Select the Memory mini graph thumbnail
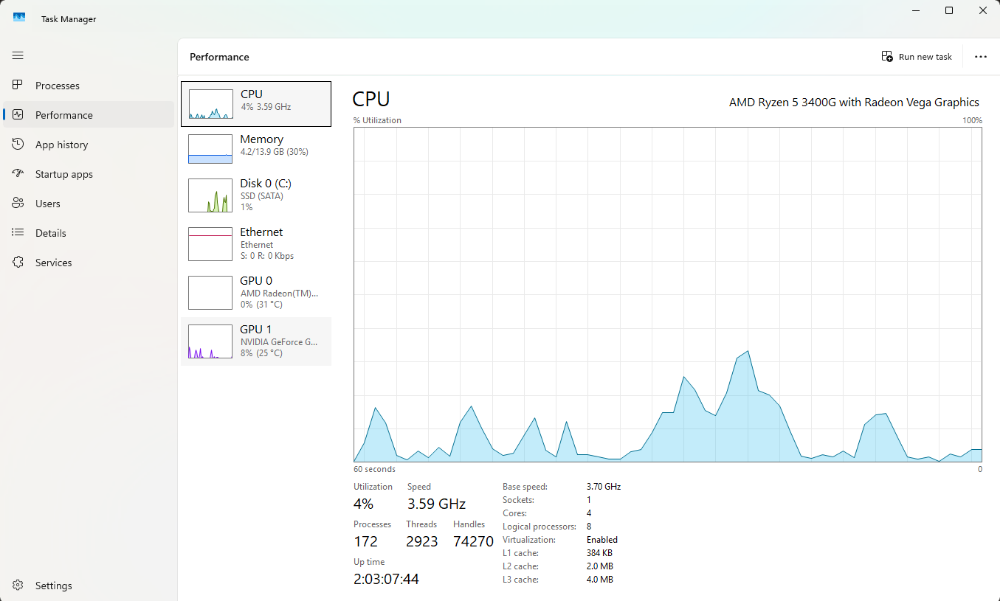Viewport: 1000px width, 601px height. [x=210, y=149]
